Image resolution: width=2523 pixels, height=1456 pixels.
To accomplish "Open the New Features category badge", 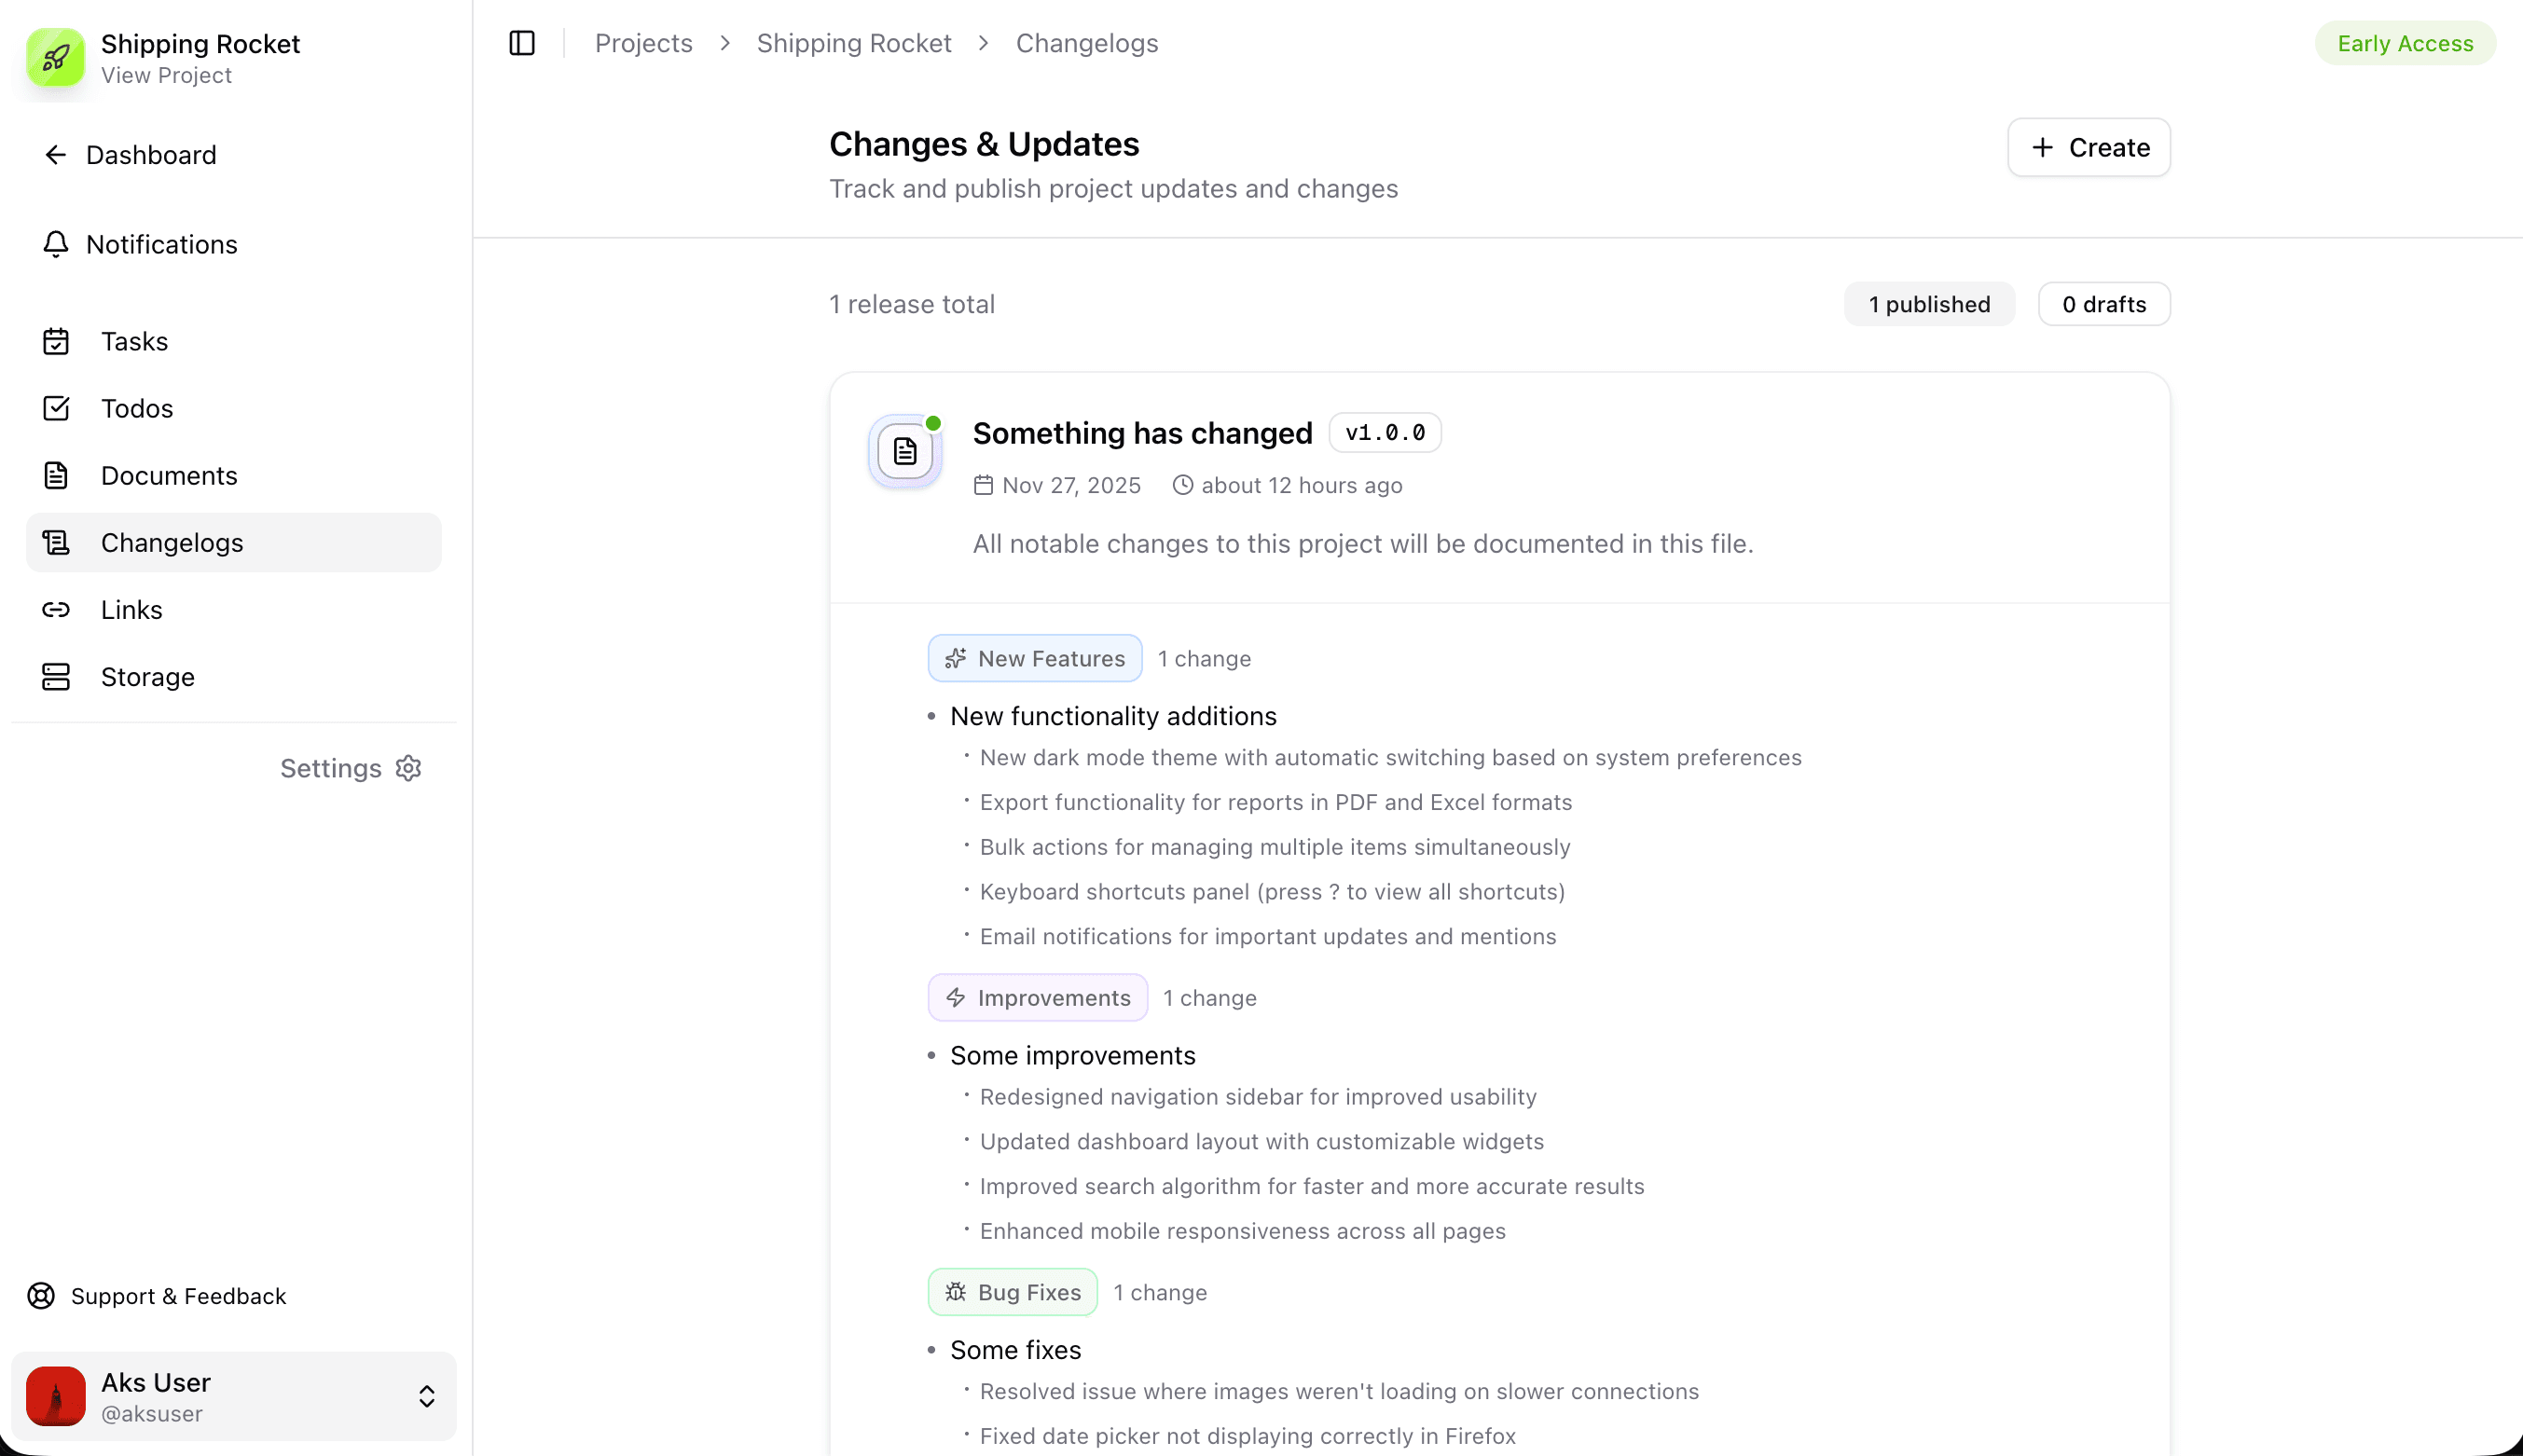I will point(1034,658).
